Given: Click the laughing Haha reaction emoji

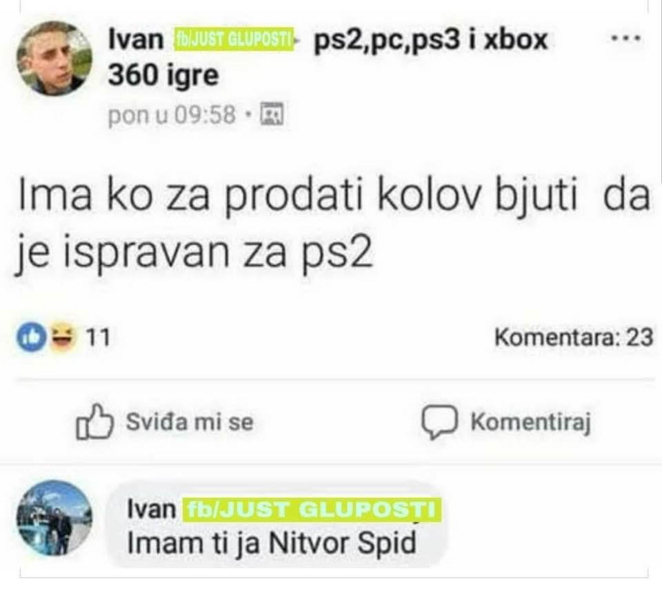Looking at the screenshot, I should click(x=62, y=337).
